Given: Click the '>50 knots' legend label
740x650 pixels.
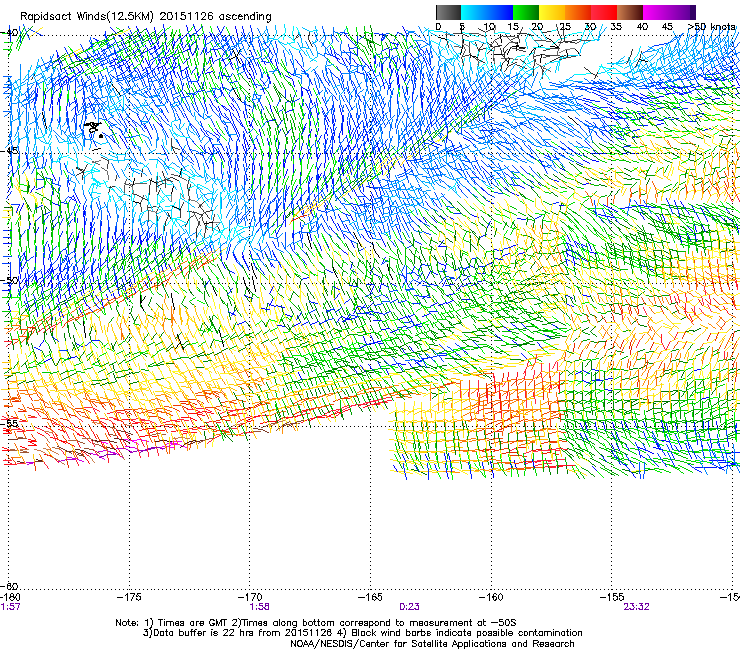Looking at the screenshot, I should click(x=711, y=27).
